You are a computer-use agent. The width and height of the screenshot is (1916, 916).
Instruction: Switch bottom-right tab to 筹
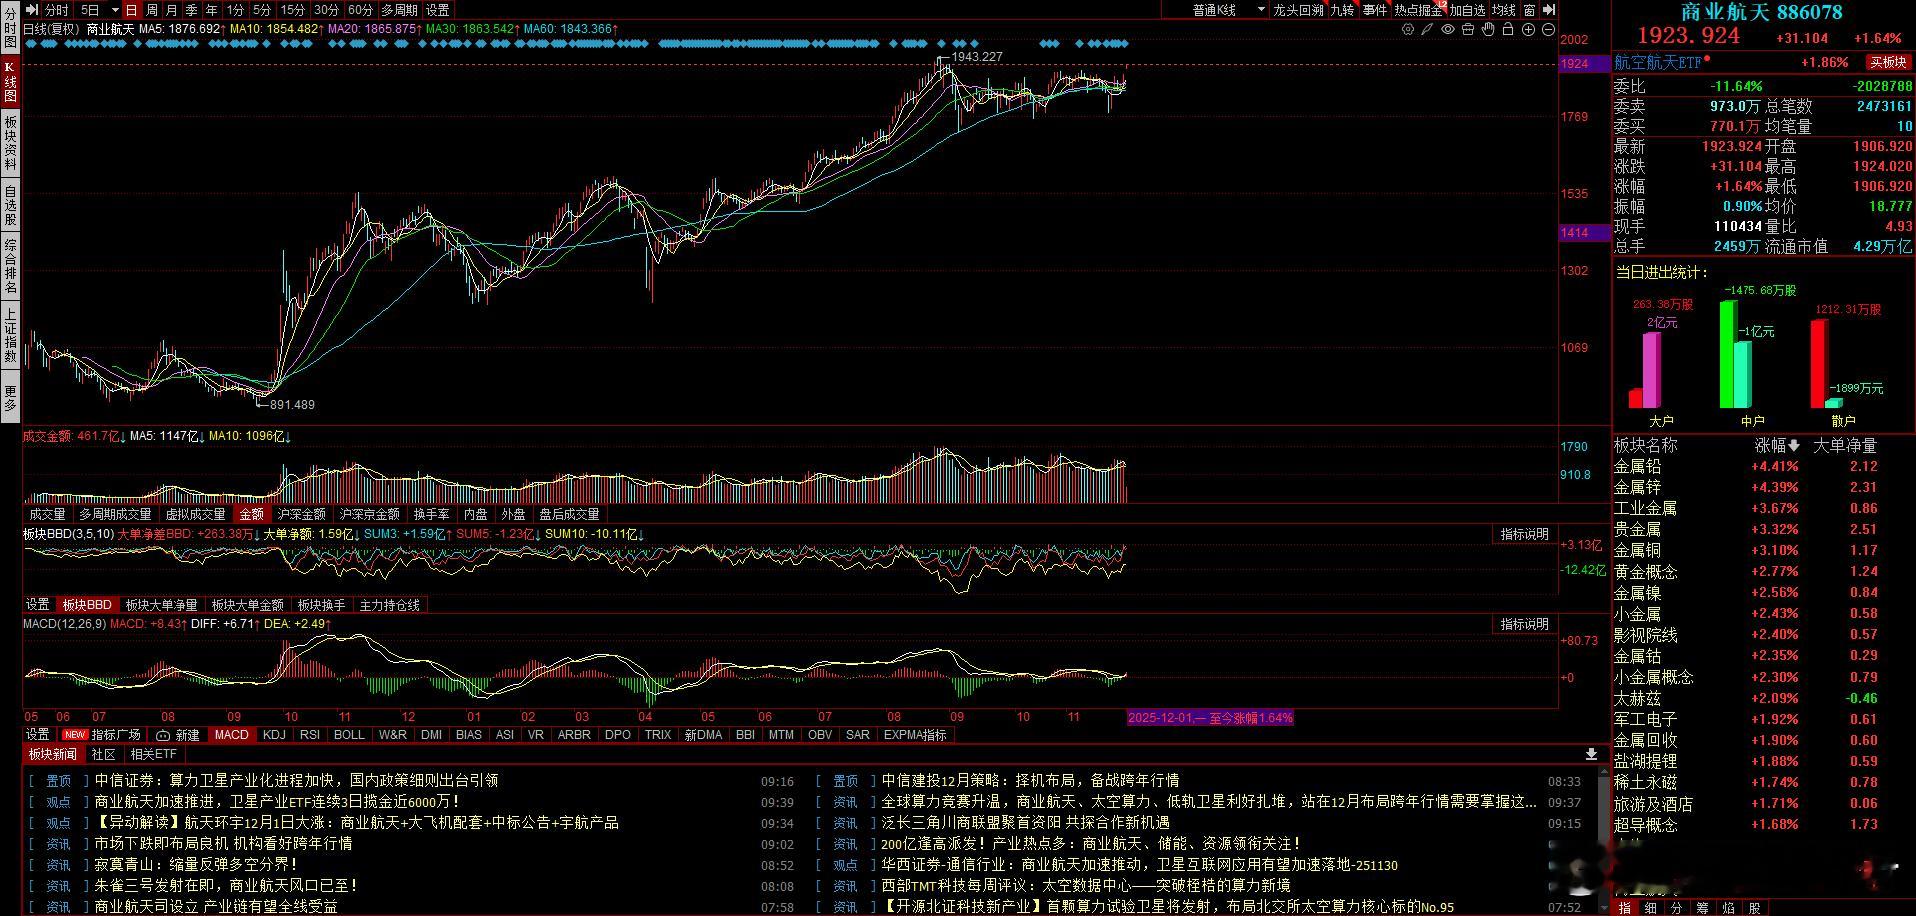pyautogui.click(x=1703, y=908)
